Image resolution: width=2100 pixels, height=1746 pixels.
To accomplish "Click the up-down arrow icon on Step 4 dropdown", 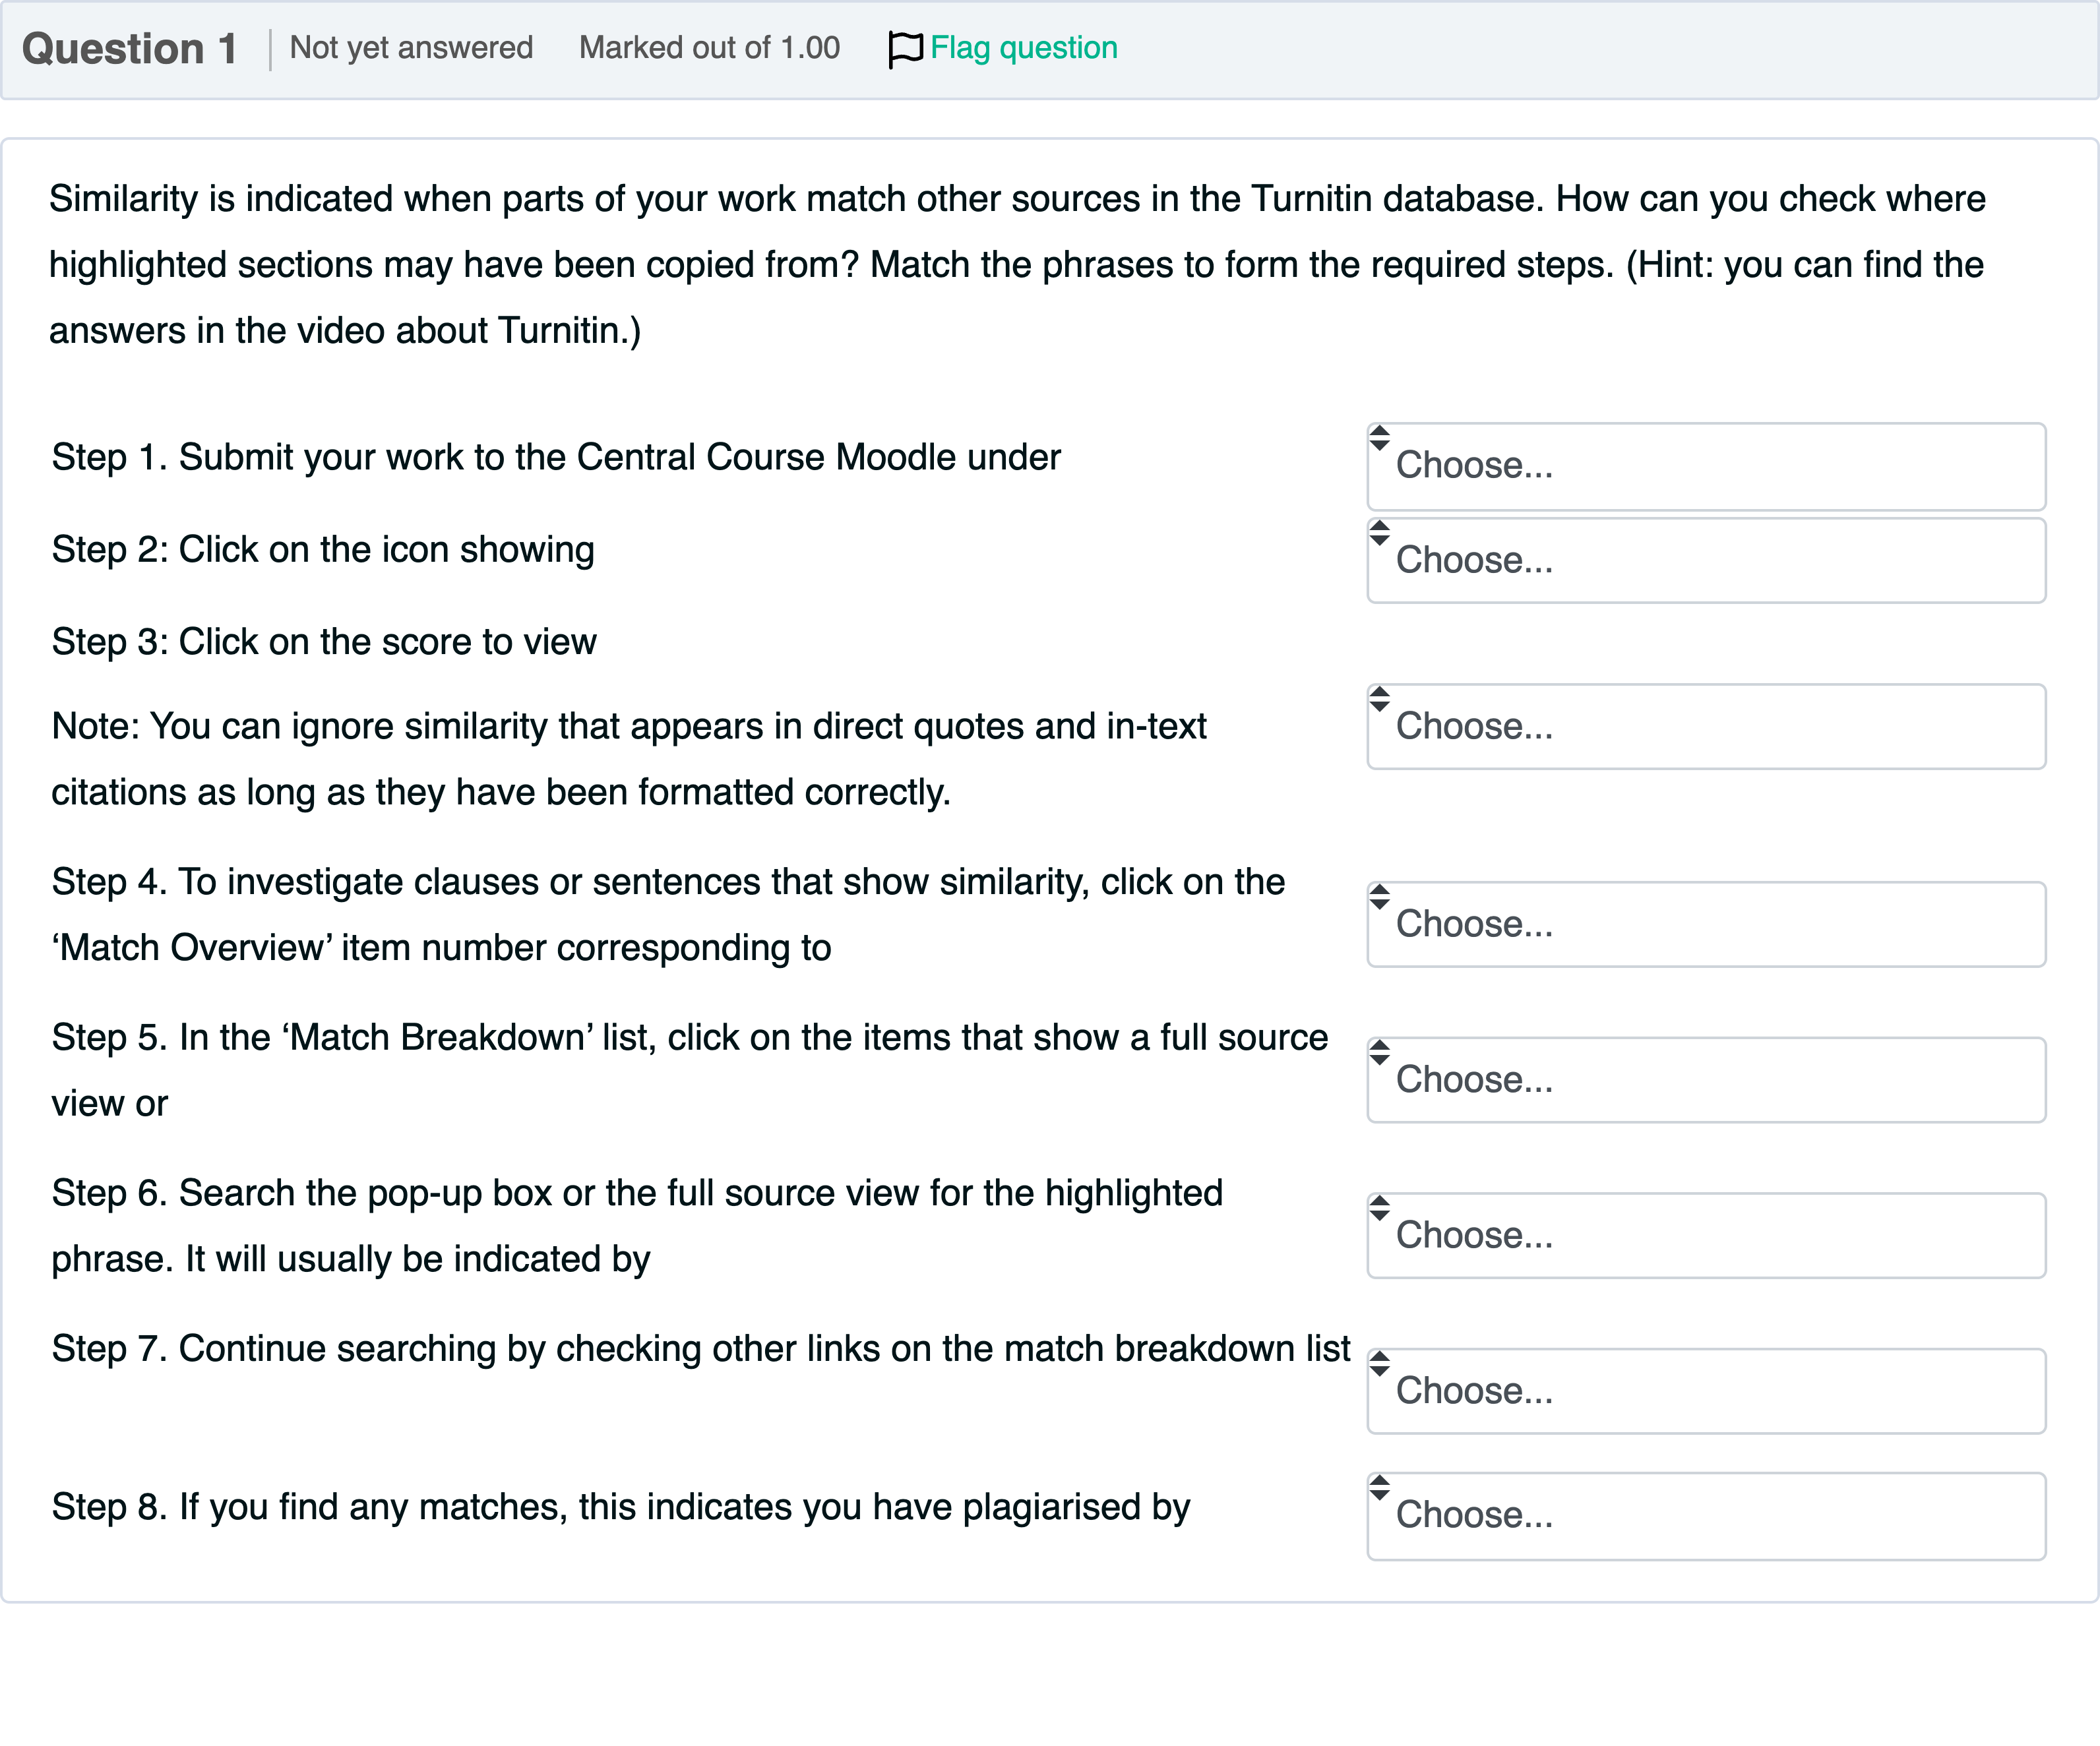I will [x=1380, y=896].
